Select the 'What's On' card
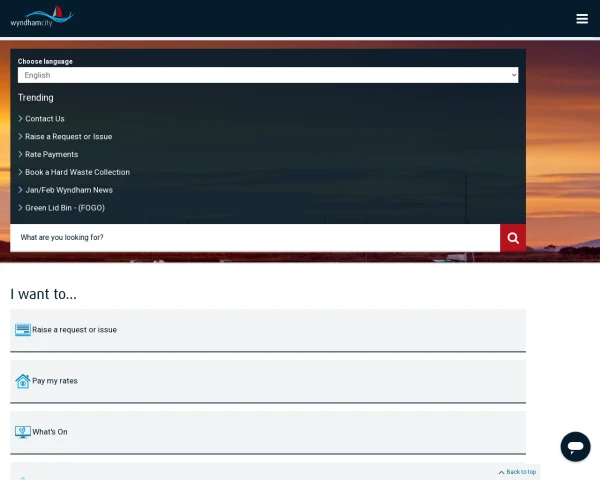The image size is (600, 480). 268,433
